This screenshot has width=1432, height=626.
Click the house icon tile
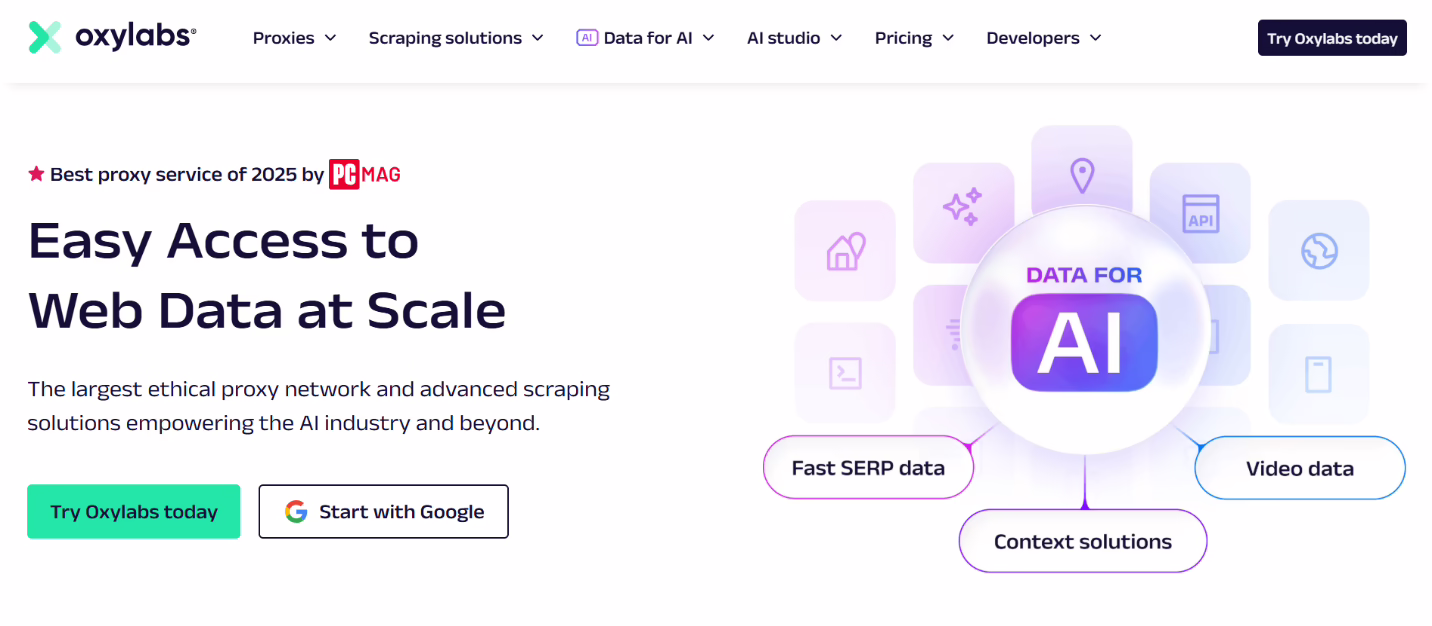[x=844, y=250]
